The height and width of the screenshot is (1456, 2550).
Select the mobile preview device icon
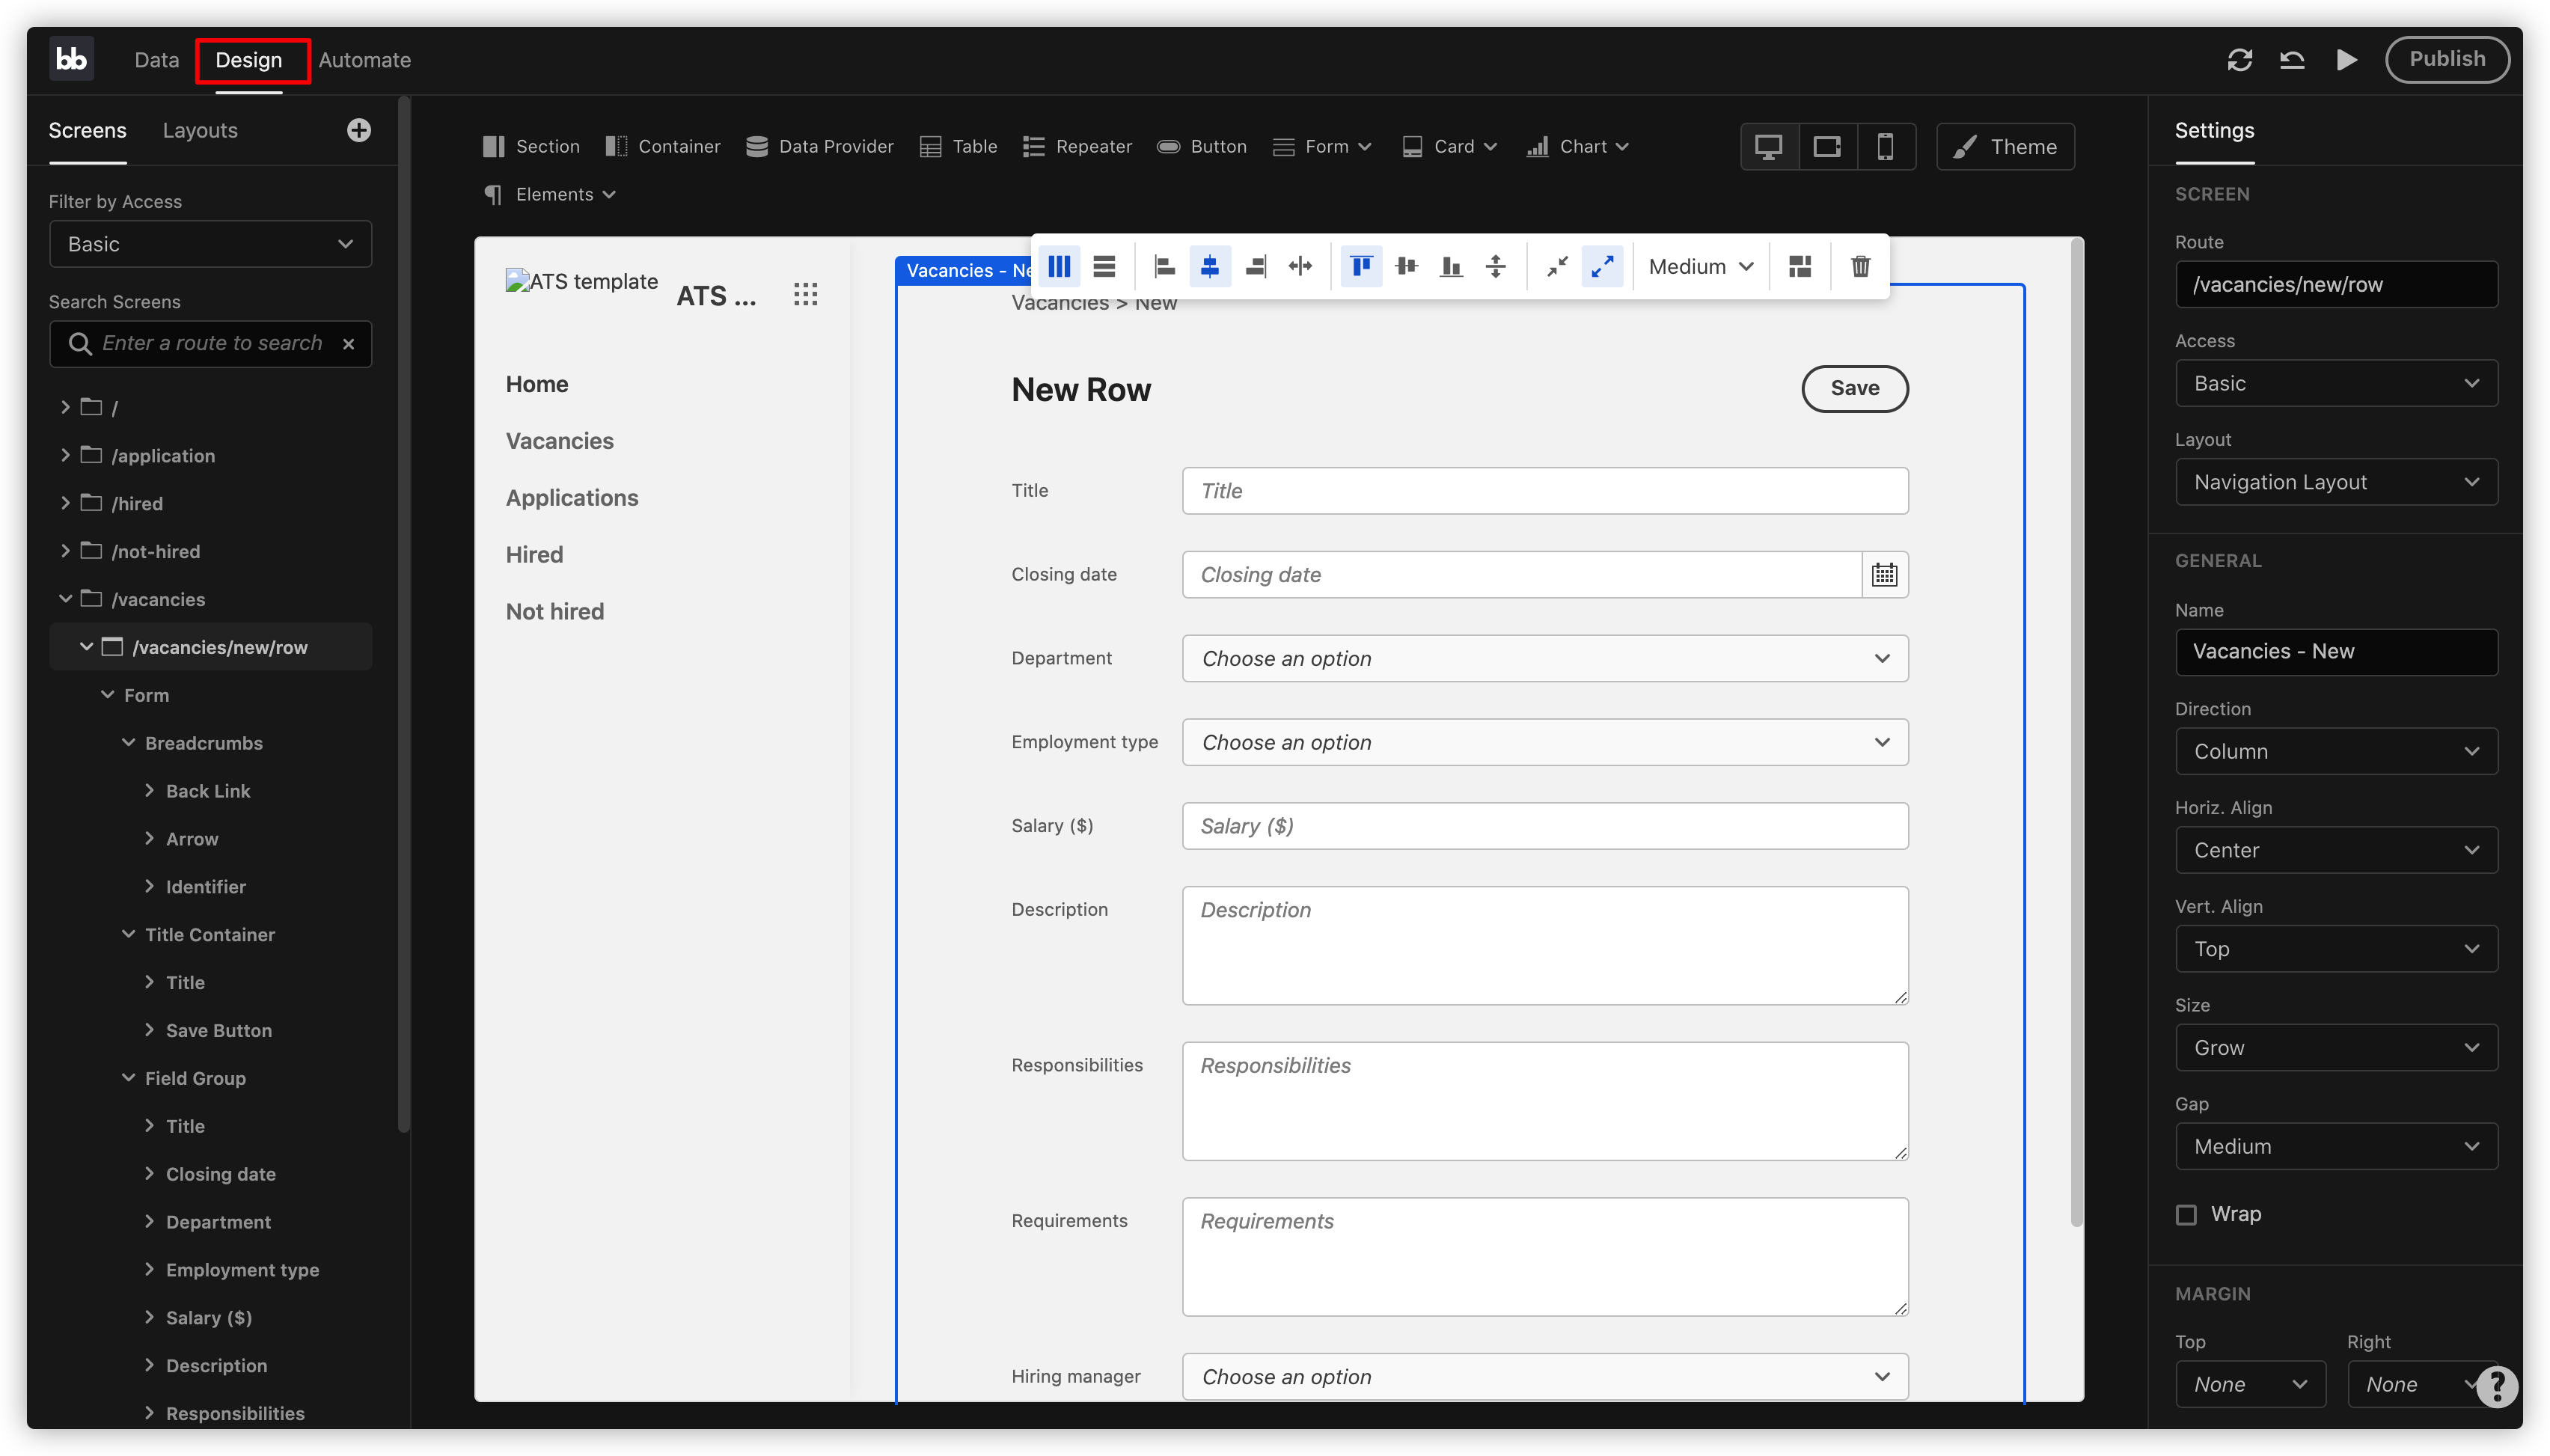click(1884, 147)
